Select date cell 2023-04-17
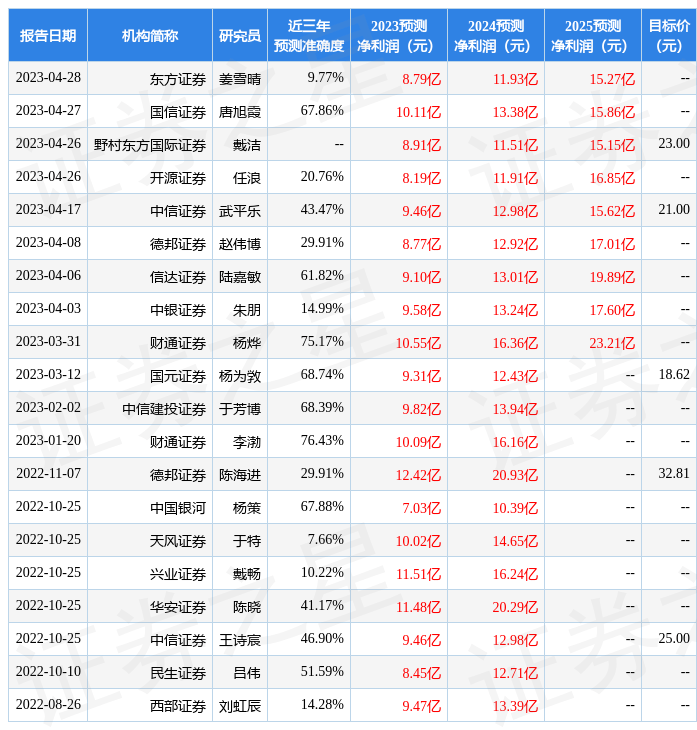This screenshot has width=697, height=730. pos(48,210)
